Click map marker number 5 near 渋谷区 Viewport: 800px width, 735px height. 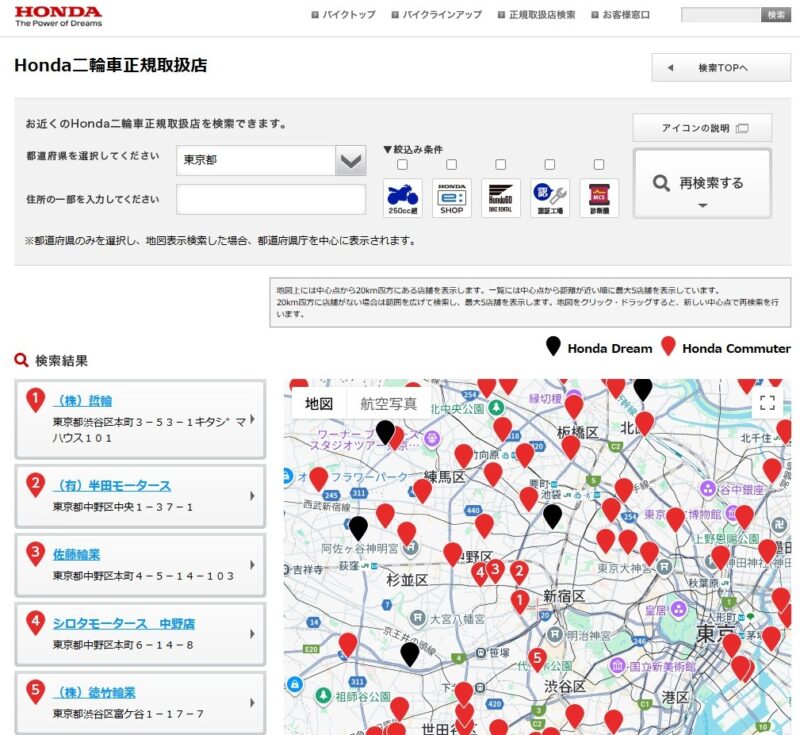coord(537,659)
